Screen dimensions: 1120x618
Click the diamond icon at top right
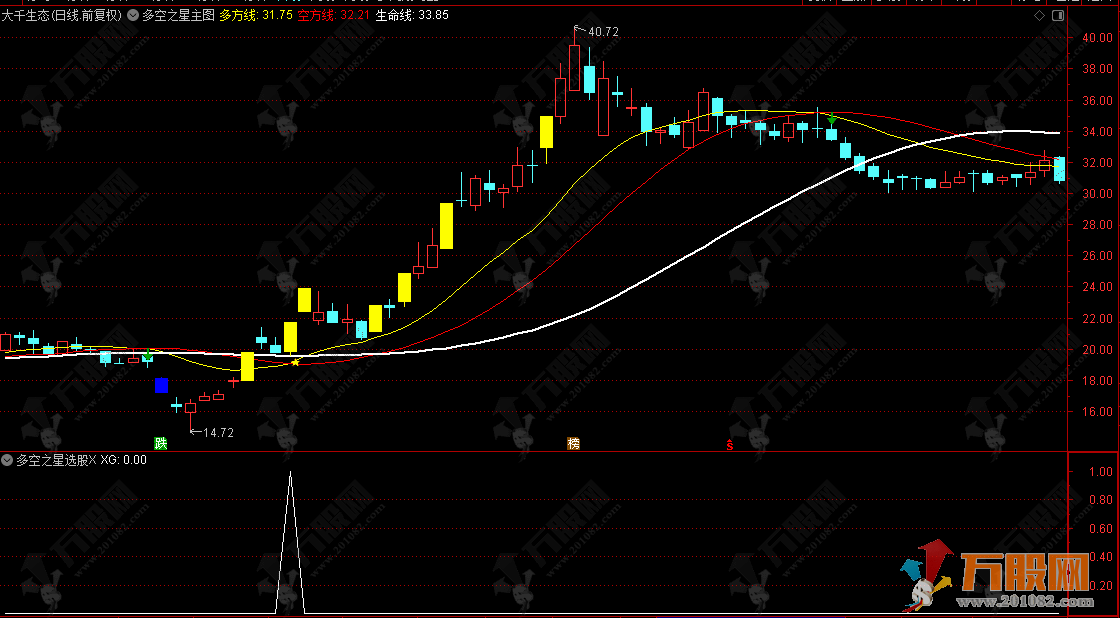1040,15
